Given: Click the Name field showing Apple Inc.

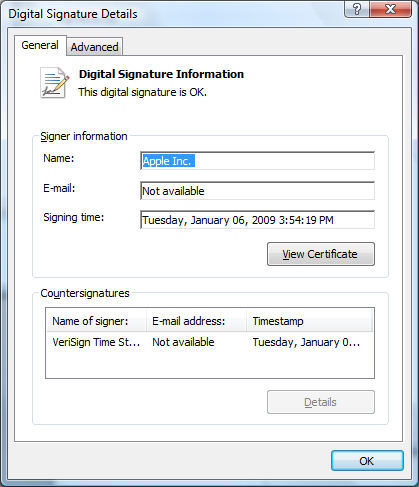Looking at the screenshot, I should [x=257, y=161].
